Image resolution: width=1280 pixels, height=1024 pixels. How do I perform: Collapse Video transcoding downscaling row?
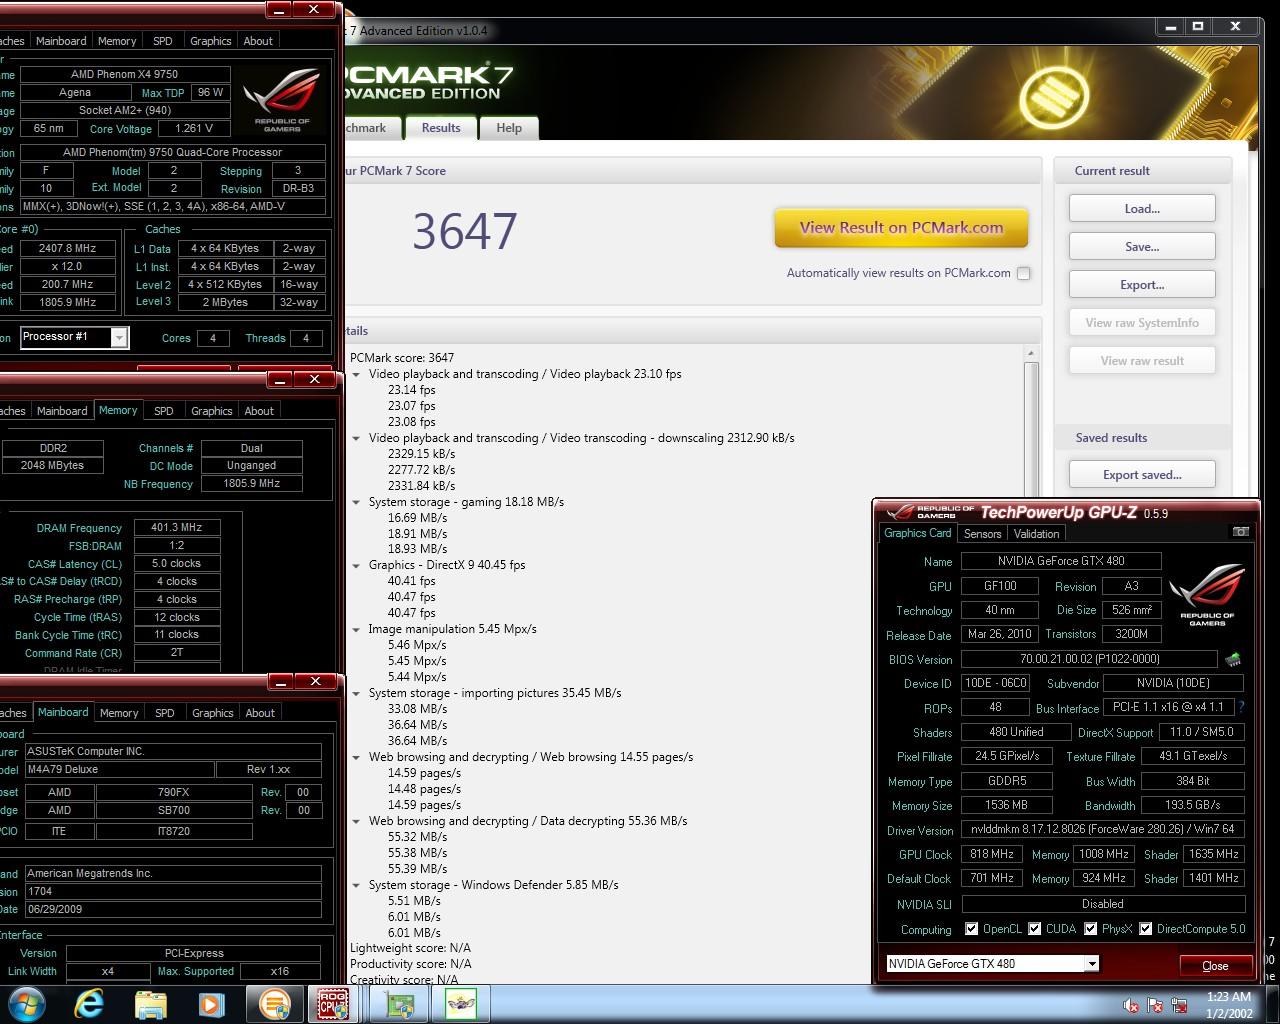click(356, 438)
